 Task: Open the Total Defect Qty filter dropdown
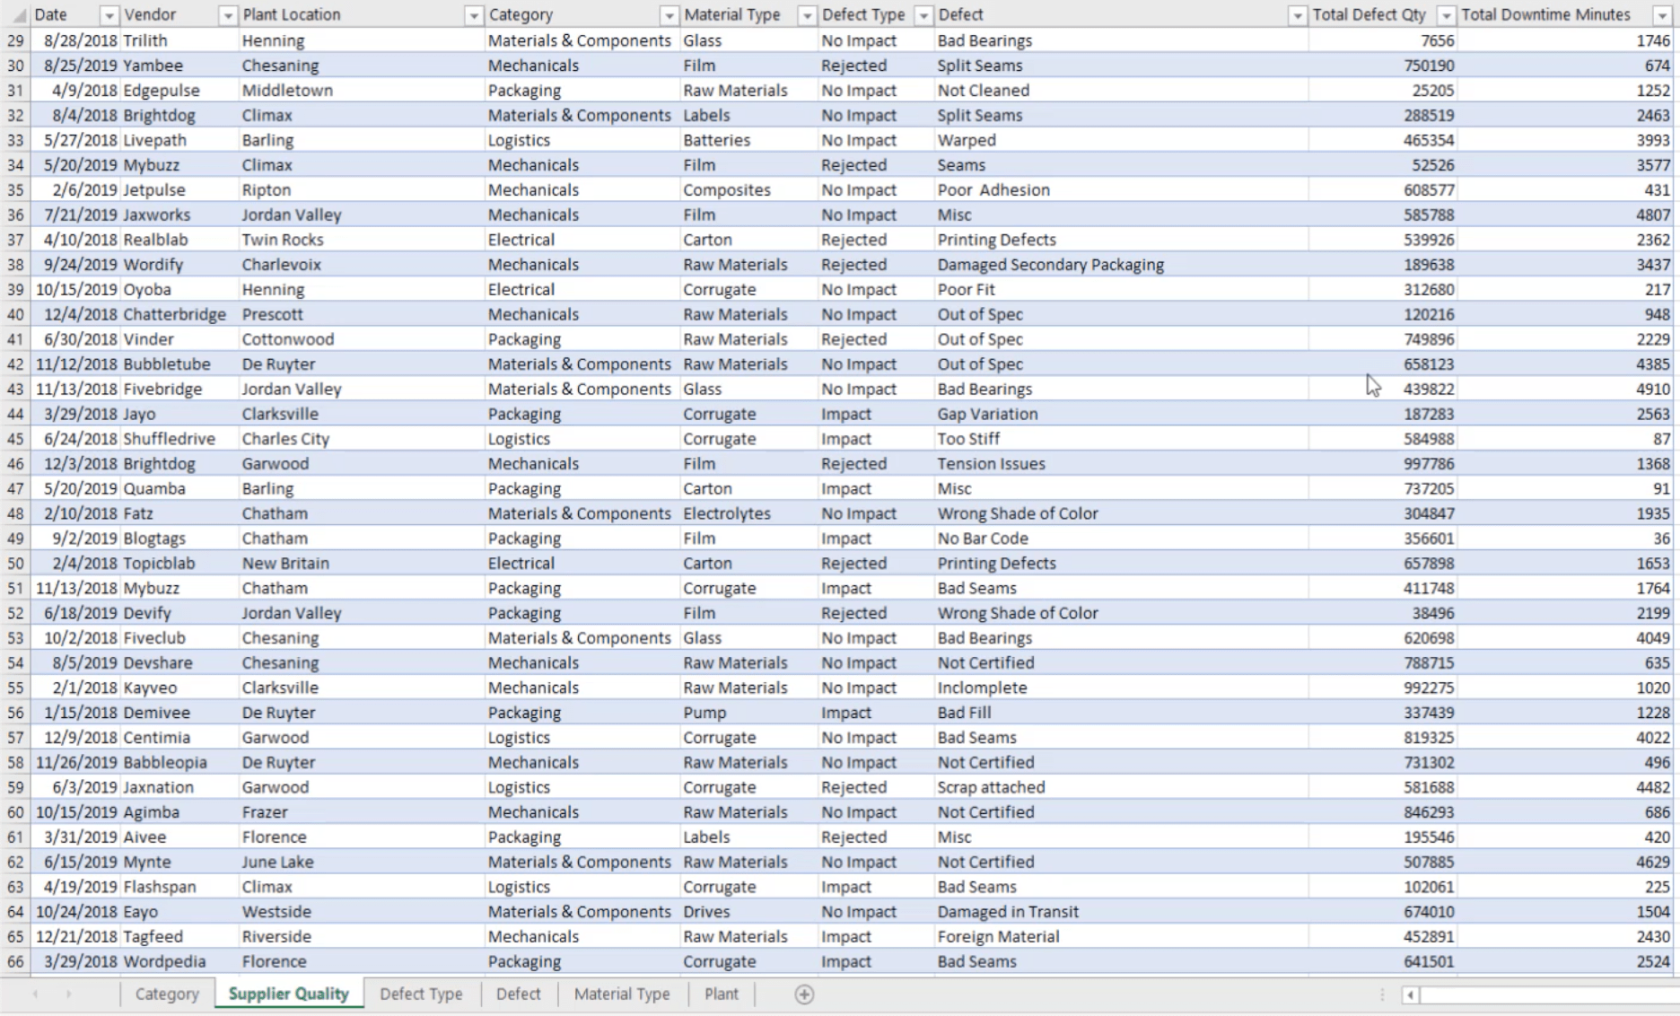(1446, 15)
